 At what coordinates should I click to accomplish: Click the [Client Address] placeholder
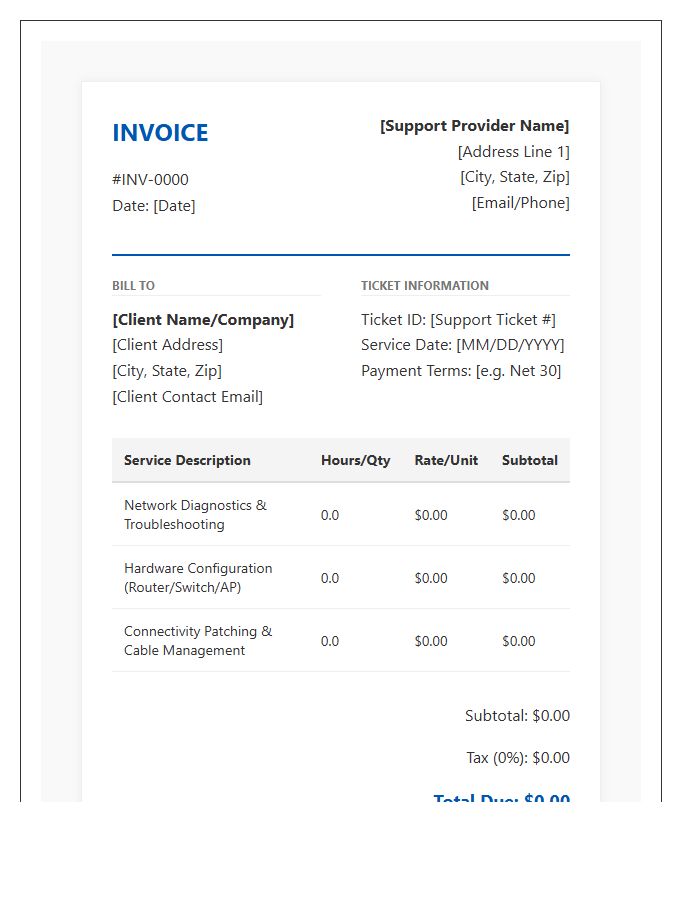(168, 345)
